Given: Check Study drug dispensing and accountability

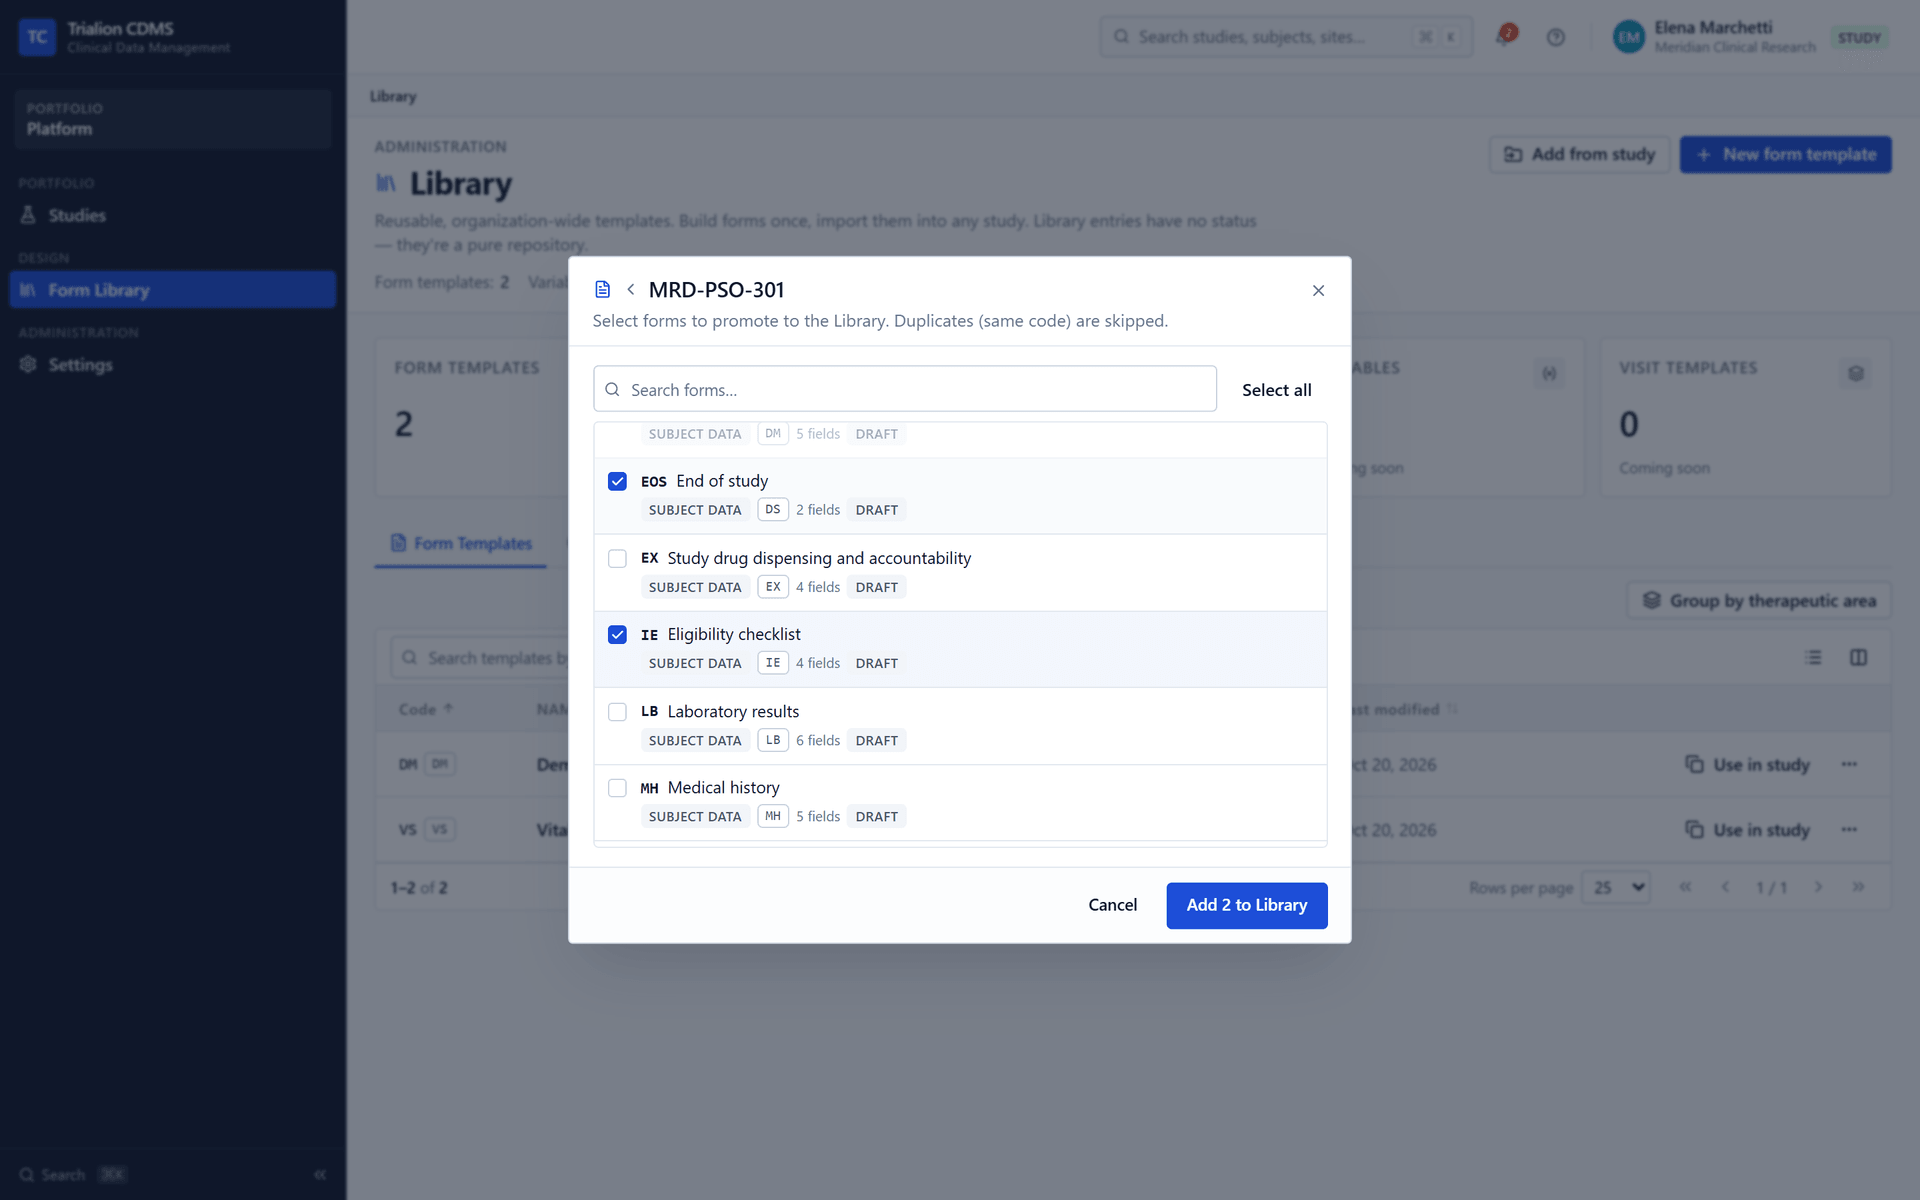Looking at the screenshot, I should pos(617,558).
